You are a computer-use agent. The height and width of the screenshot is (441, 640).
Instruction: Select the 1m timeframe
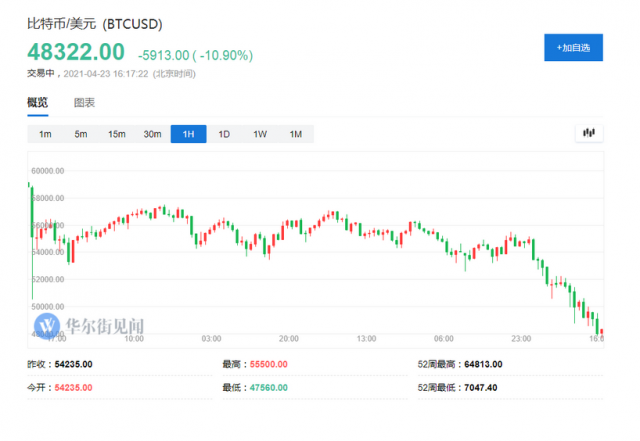tap(45, 134)
